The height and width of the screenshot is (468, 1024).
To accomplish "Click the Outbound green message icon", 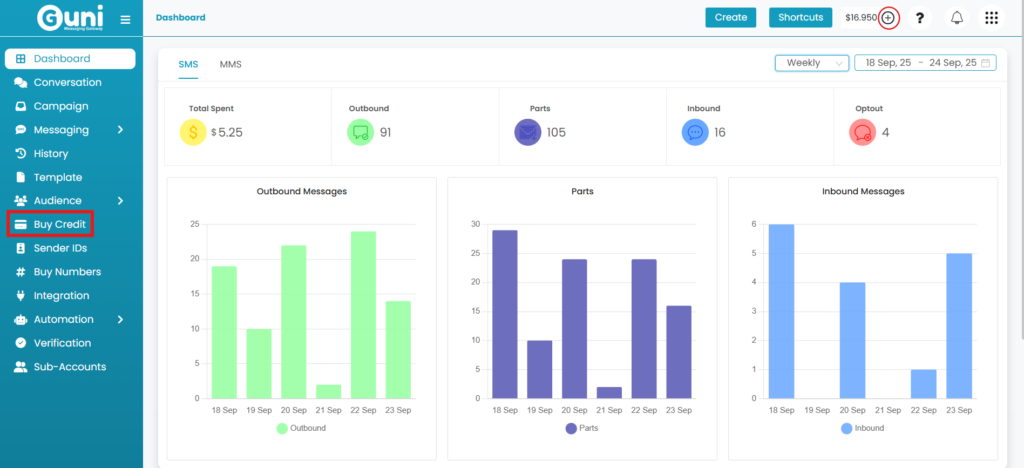I will click(360, 132).
